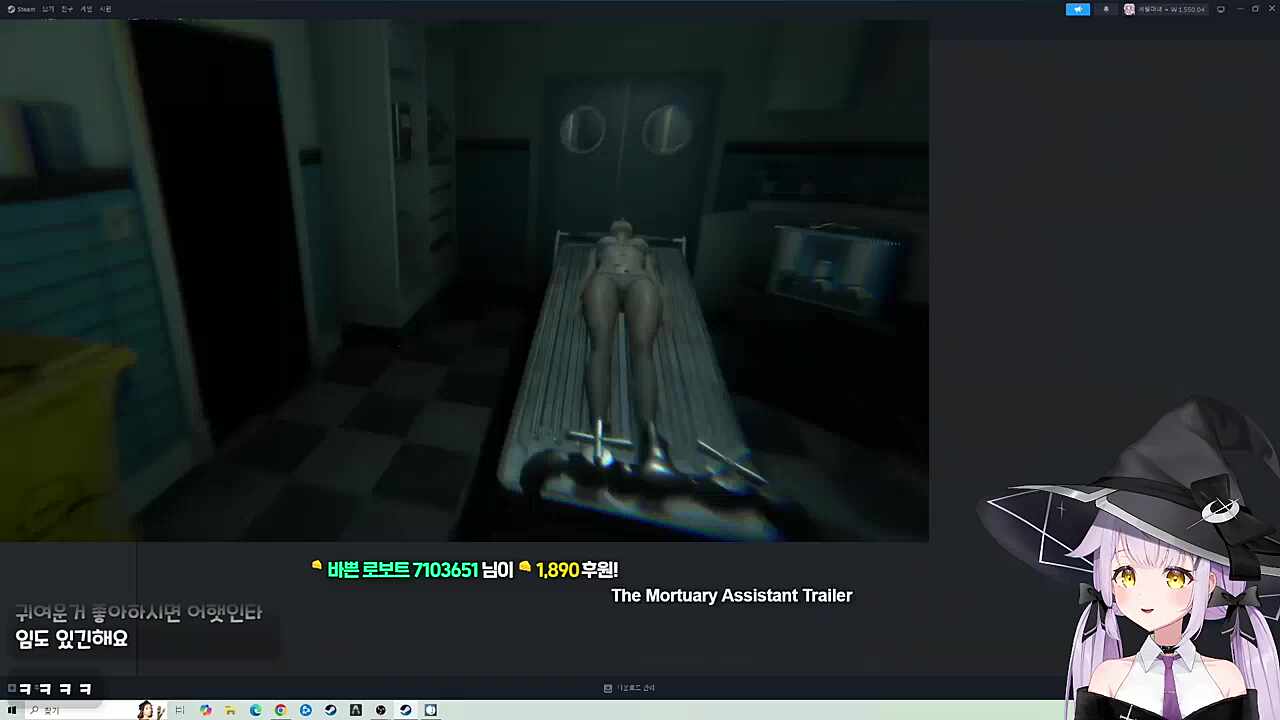This screenshot has width=1280, height=720.
Task: Switch Steam to Big Picture mode
Action: (1220, 9)
